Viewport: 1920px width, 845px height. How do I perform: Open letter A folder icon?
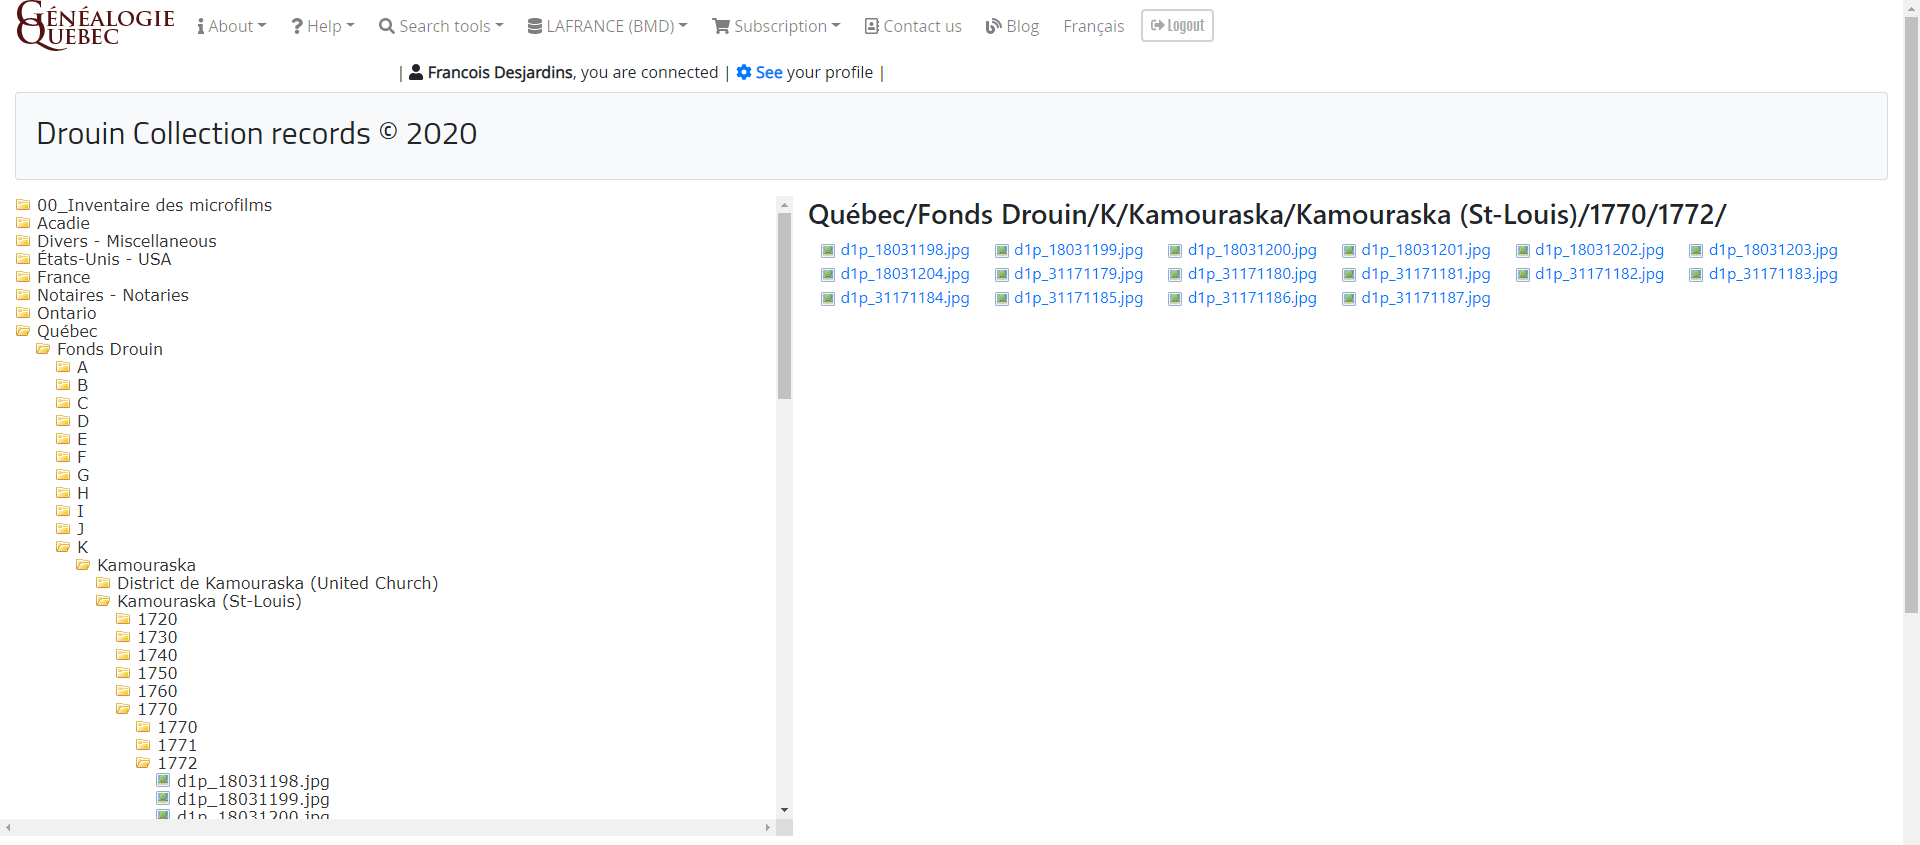[63, 367]
